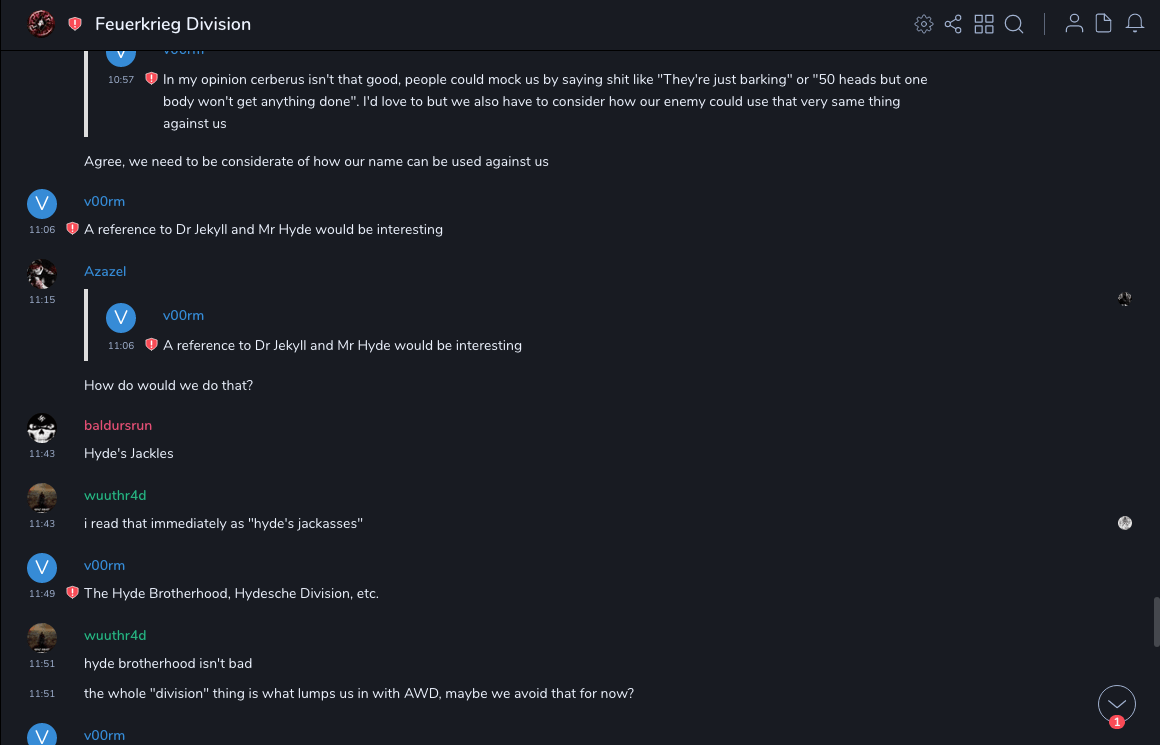
Task: Click wuuthr4d's avatar beside the 11:43 message
Action: [42, 498]
